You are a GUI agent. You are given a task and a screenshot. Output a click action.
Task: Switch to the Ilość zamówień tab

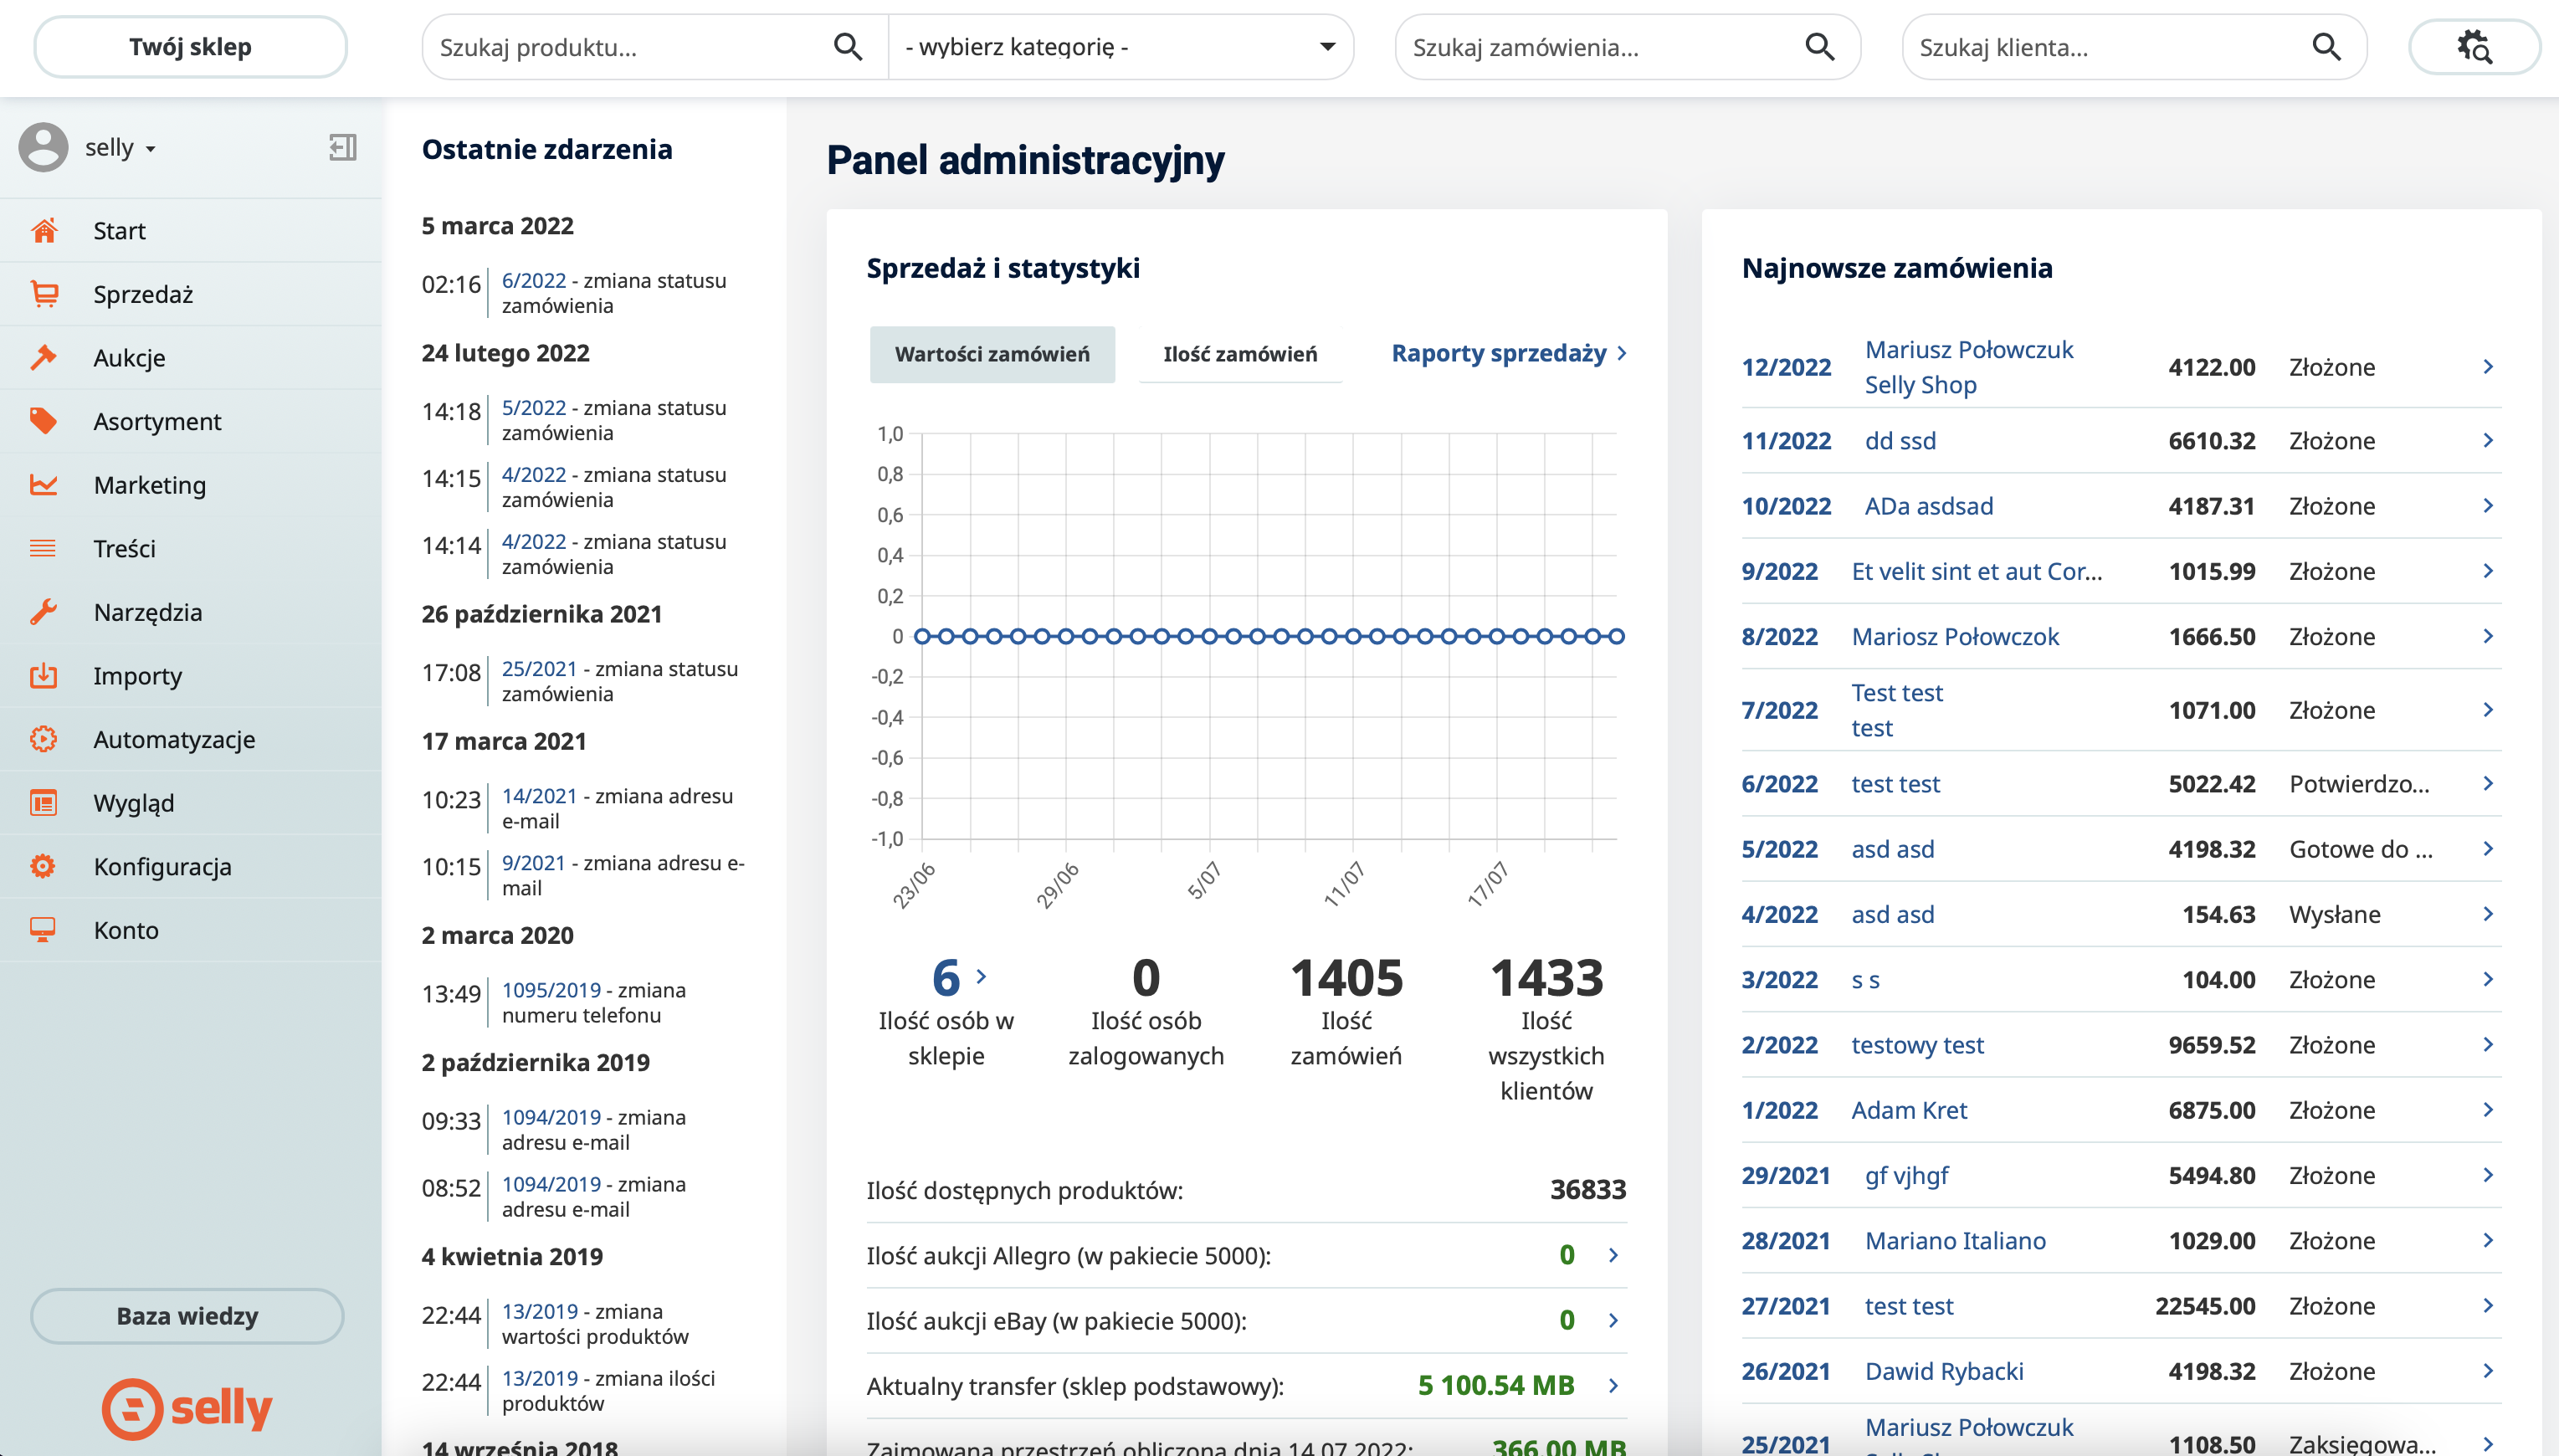click(1240, 353)
